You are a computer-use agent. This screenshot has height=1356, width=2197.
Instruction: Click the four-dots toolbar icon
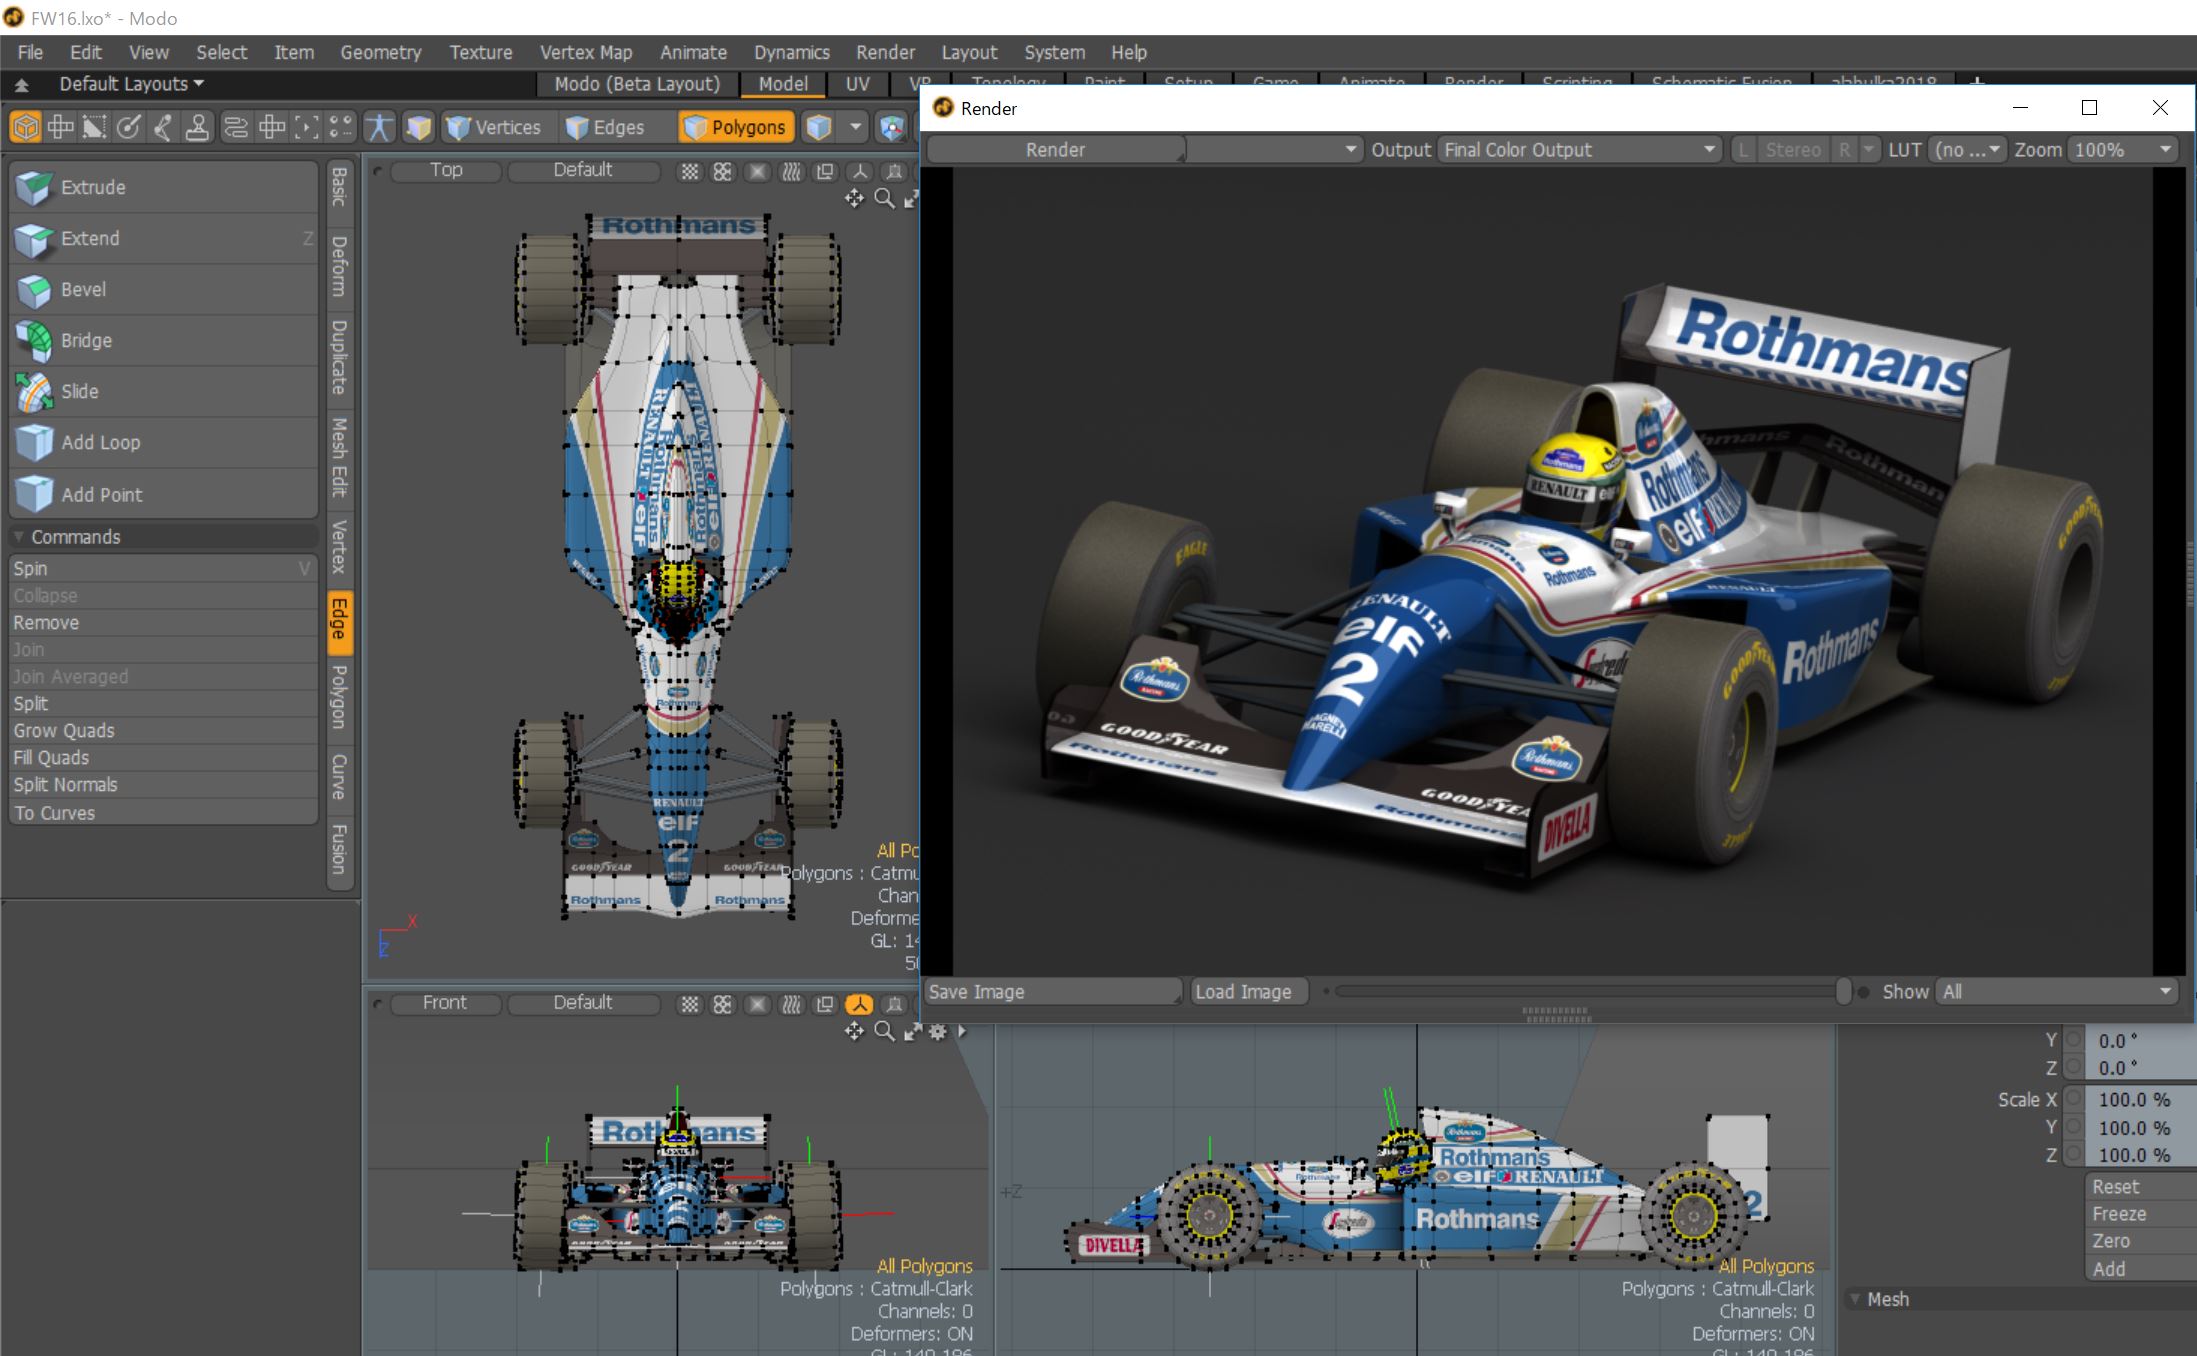(341, 127)
